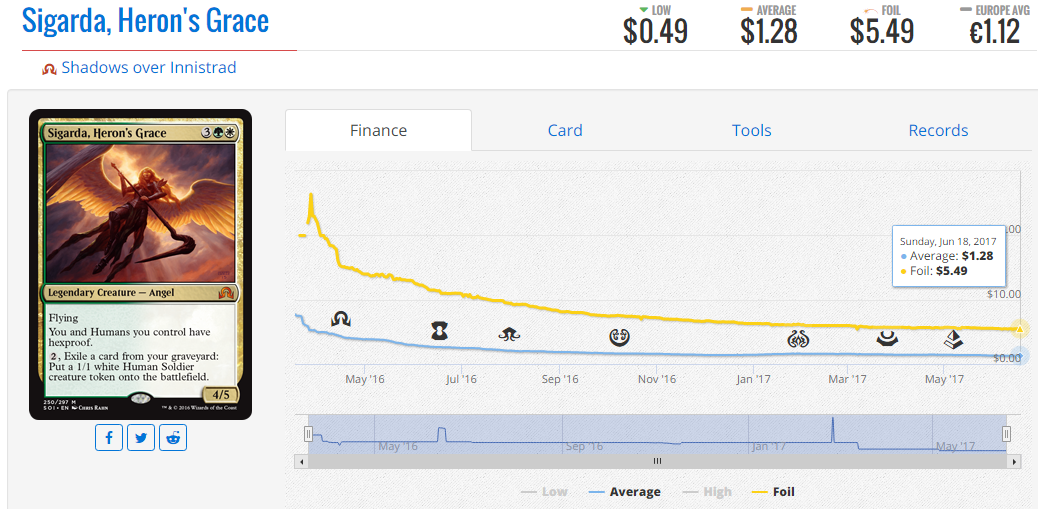
Task: Click the Nov '16 axis label
Action: pyautogui.click(x=657, y=379)
